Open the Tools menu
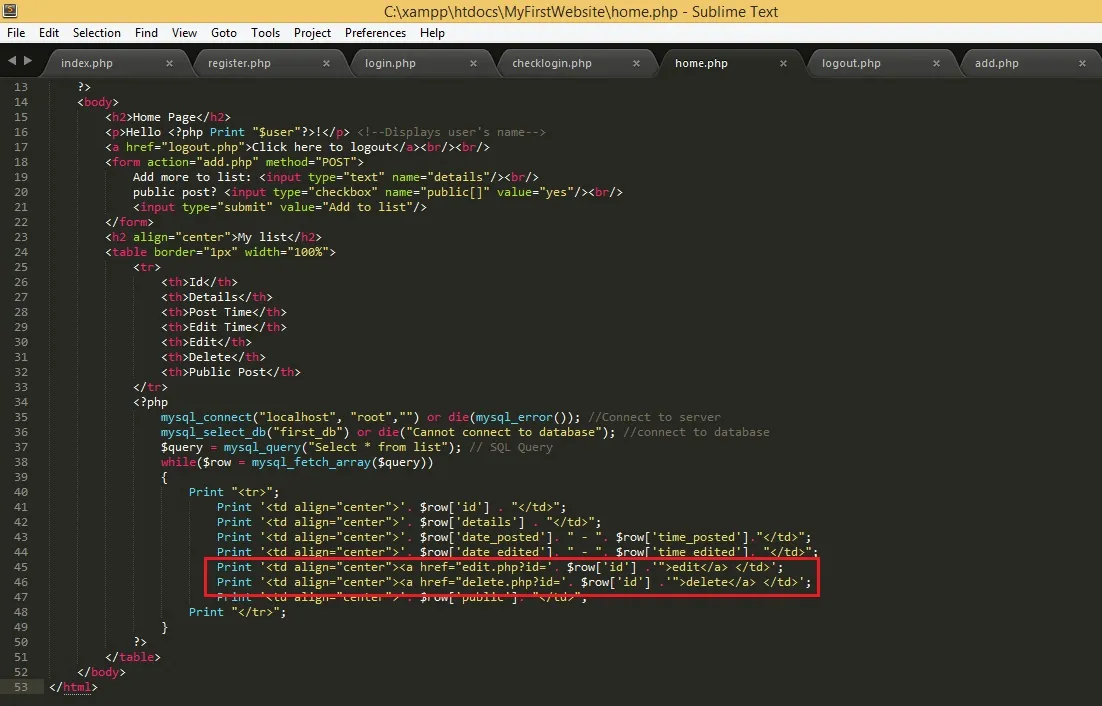The image size is (1102, 706). (265, 33)
